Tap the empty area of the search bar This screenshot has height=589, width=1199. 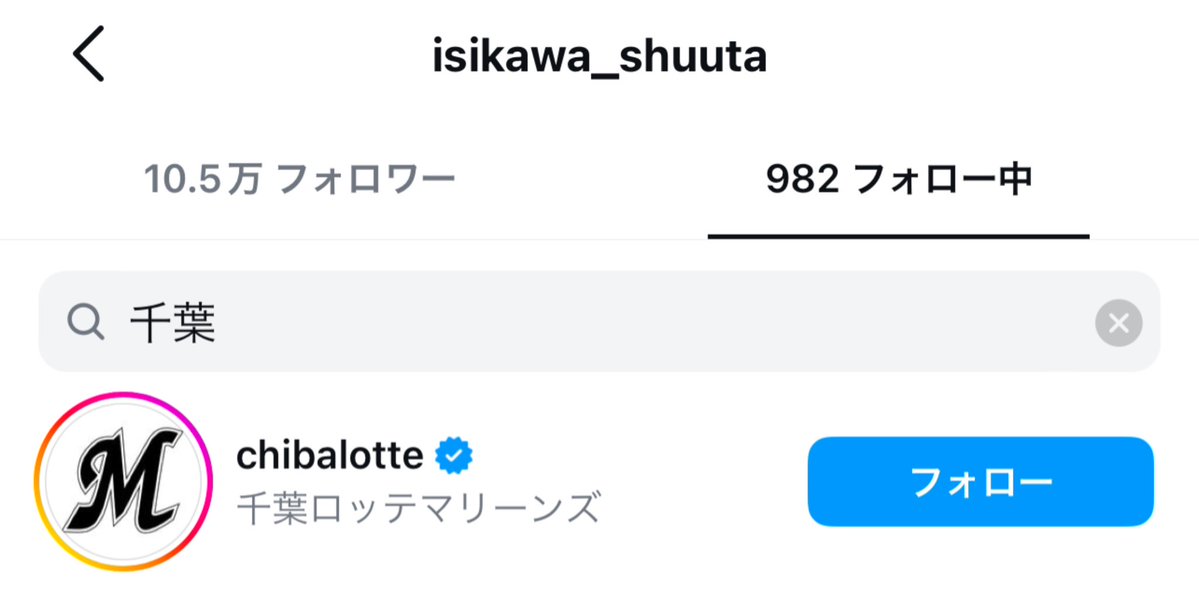[x=650, y=323]
